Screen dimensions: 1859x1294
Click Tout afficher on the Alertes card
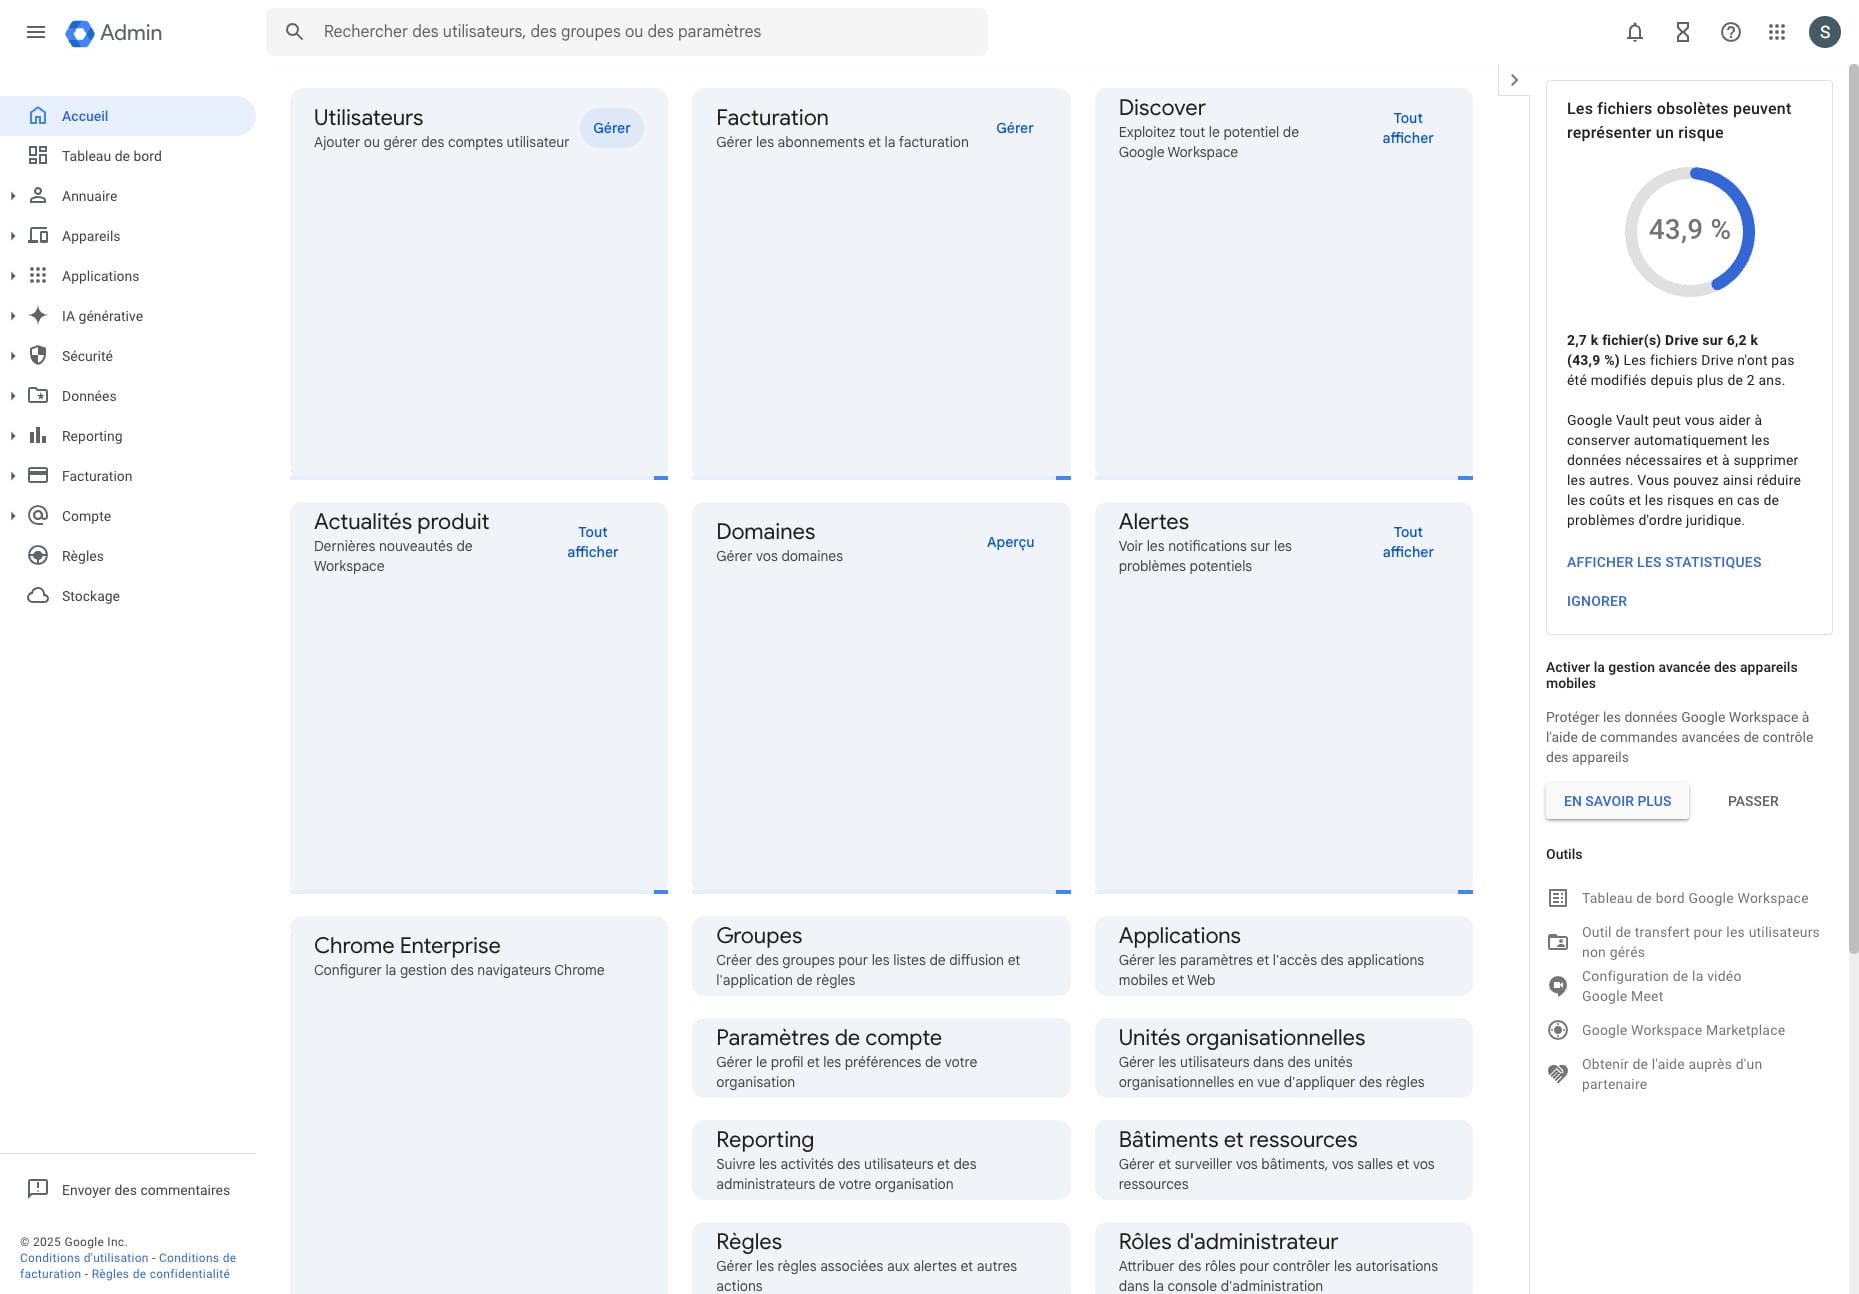coord(1408,542)
